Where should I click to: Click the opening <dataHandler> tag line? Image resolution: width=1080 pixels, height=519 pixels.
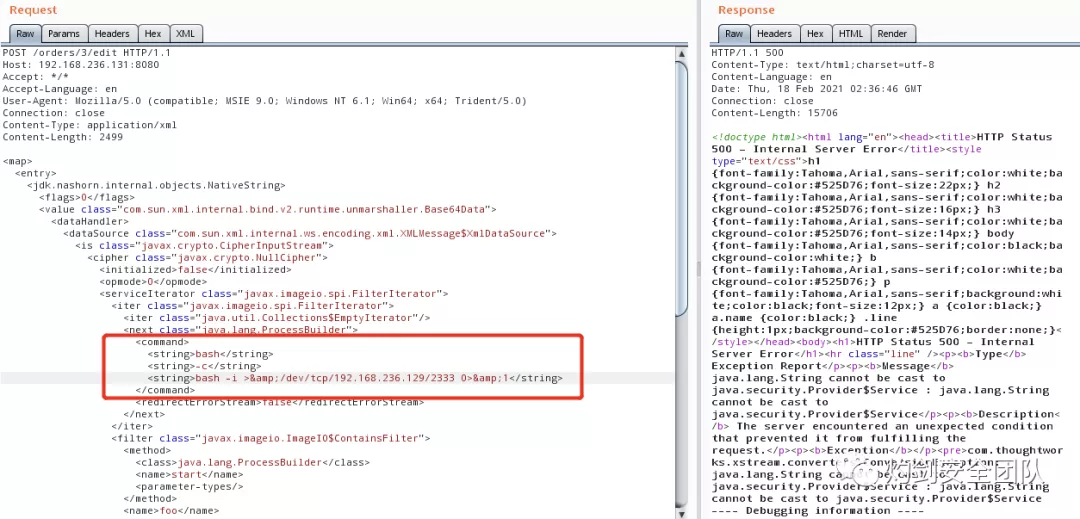[90, 221]
